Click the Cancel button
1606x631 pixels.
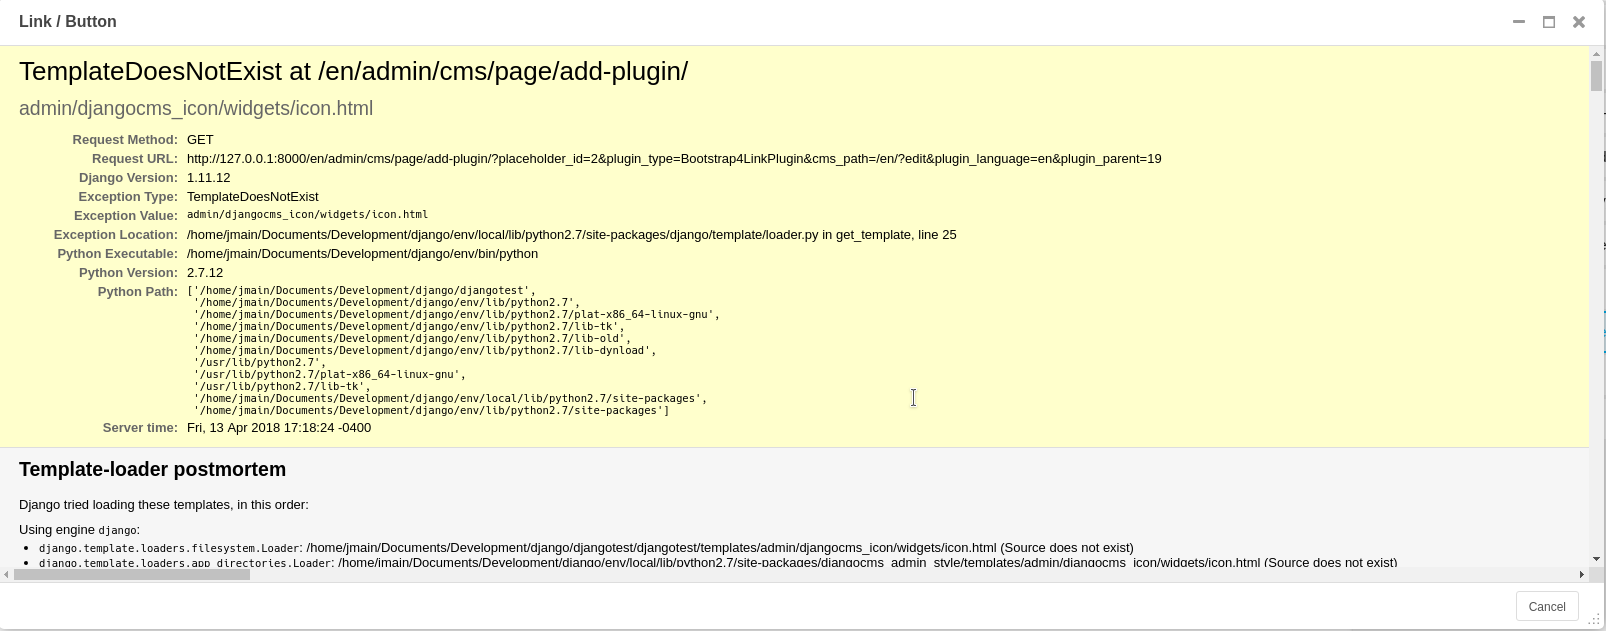[x=1547, y=607]
